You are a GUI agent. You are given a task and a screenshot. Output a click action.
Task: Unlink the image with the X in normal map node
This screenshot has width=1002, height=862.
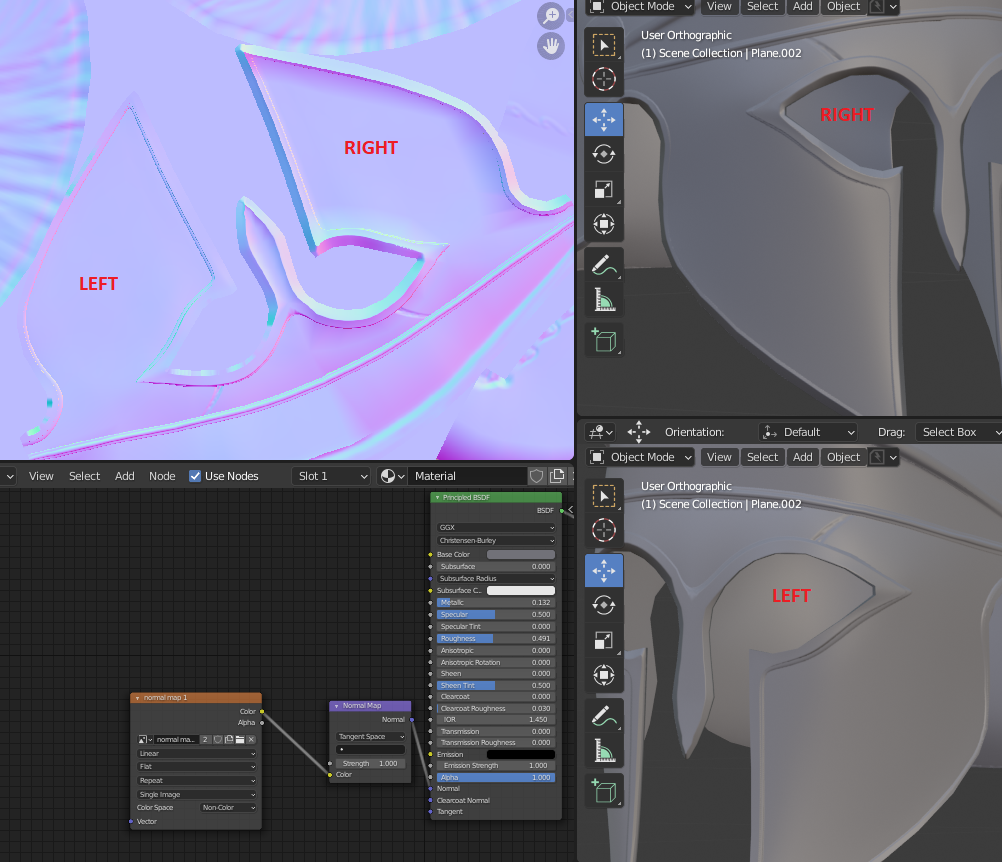click(251, 739)
